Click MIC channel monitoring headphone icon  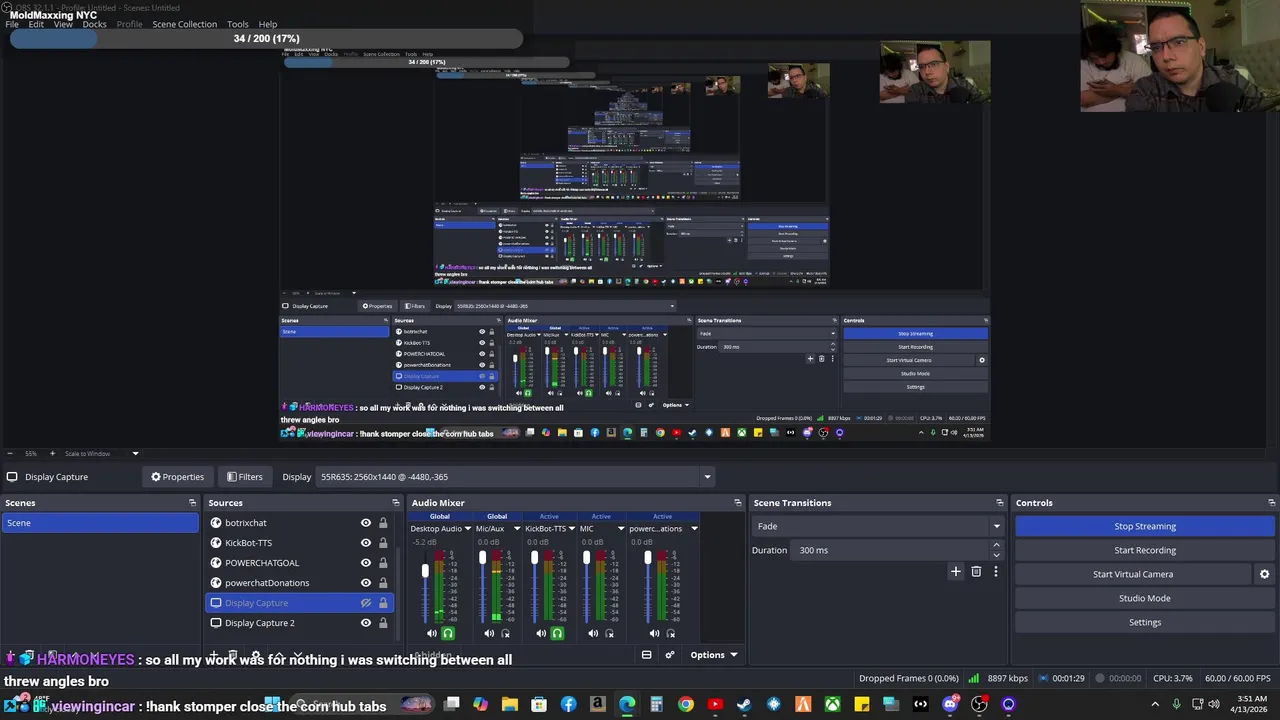[609, 633]
